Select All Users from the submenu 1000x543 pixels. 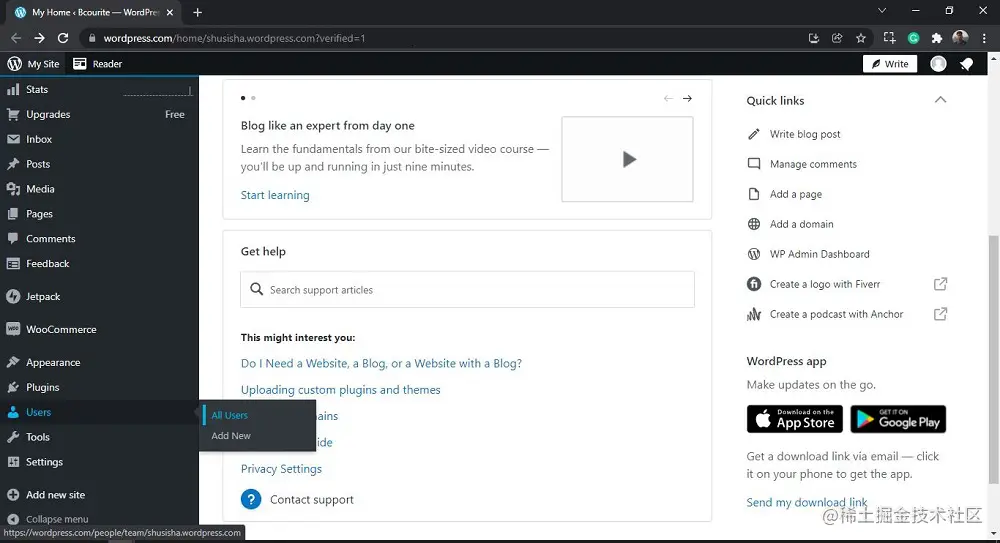point(230,415)
